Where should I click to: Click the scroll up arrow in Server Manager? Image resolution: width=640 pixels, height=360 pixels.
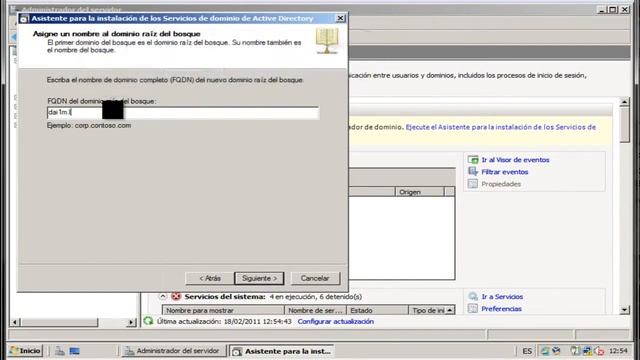pyautogui.click(x=624, y=102)
